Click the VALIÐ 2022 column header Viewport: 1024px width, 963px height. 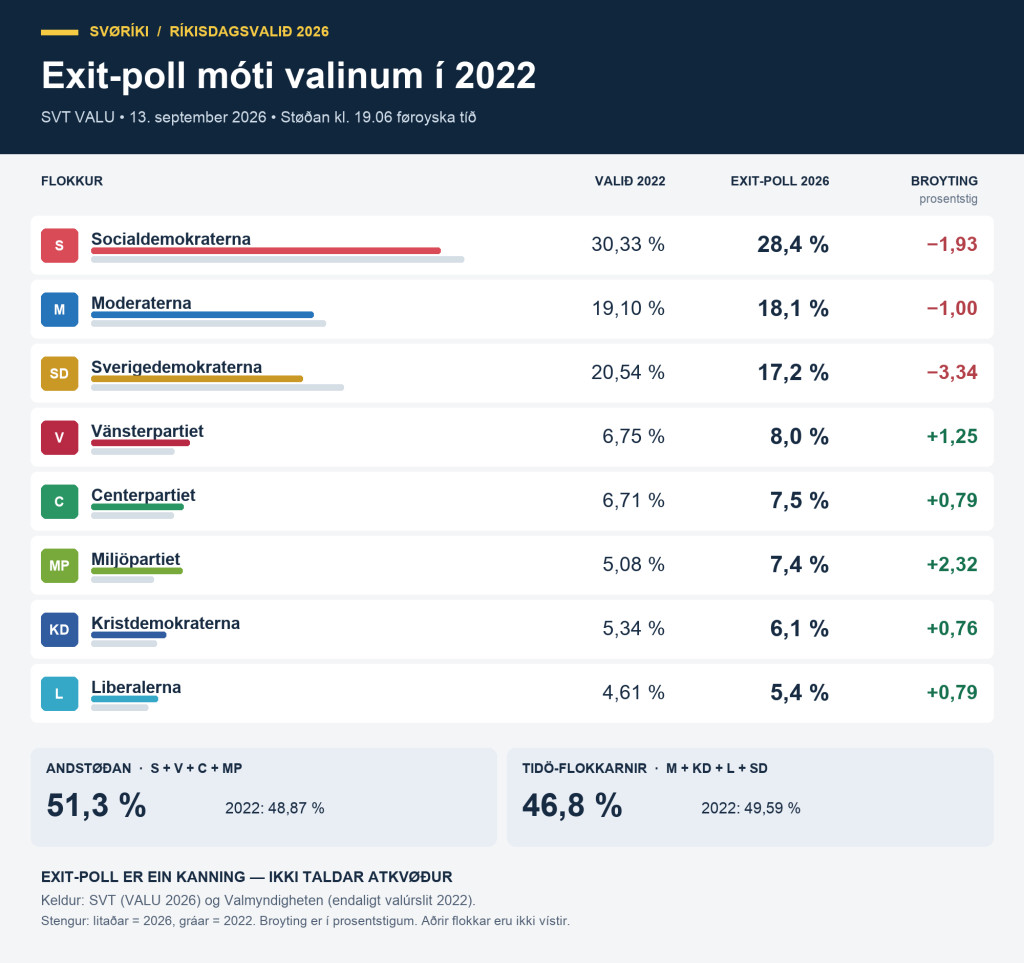click(630, 181)
